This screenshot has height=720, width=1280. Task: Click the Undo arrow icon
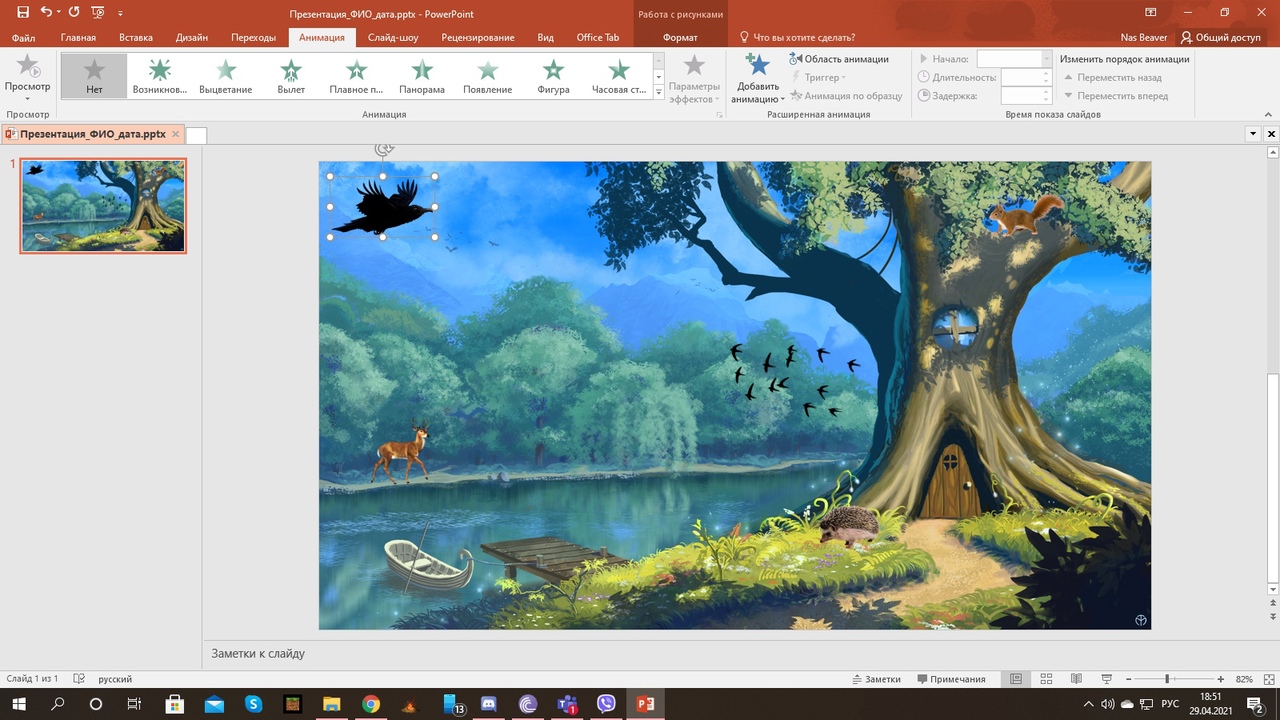tap(46, 12)
